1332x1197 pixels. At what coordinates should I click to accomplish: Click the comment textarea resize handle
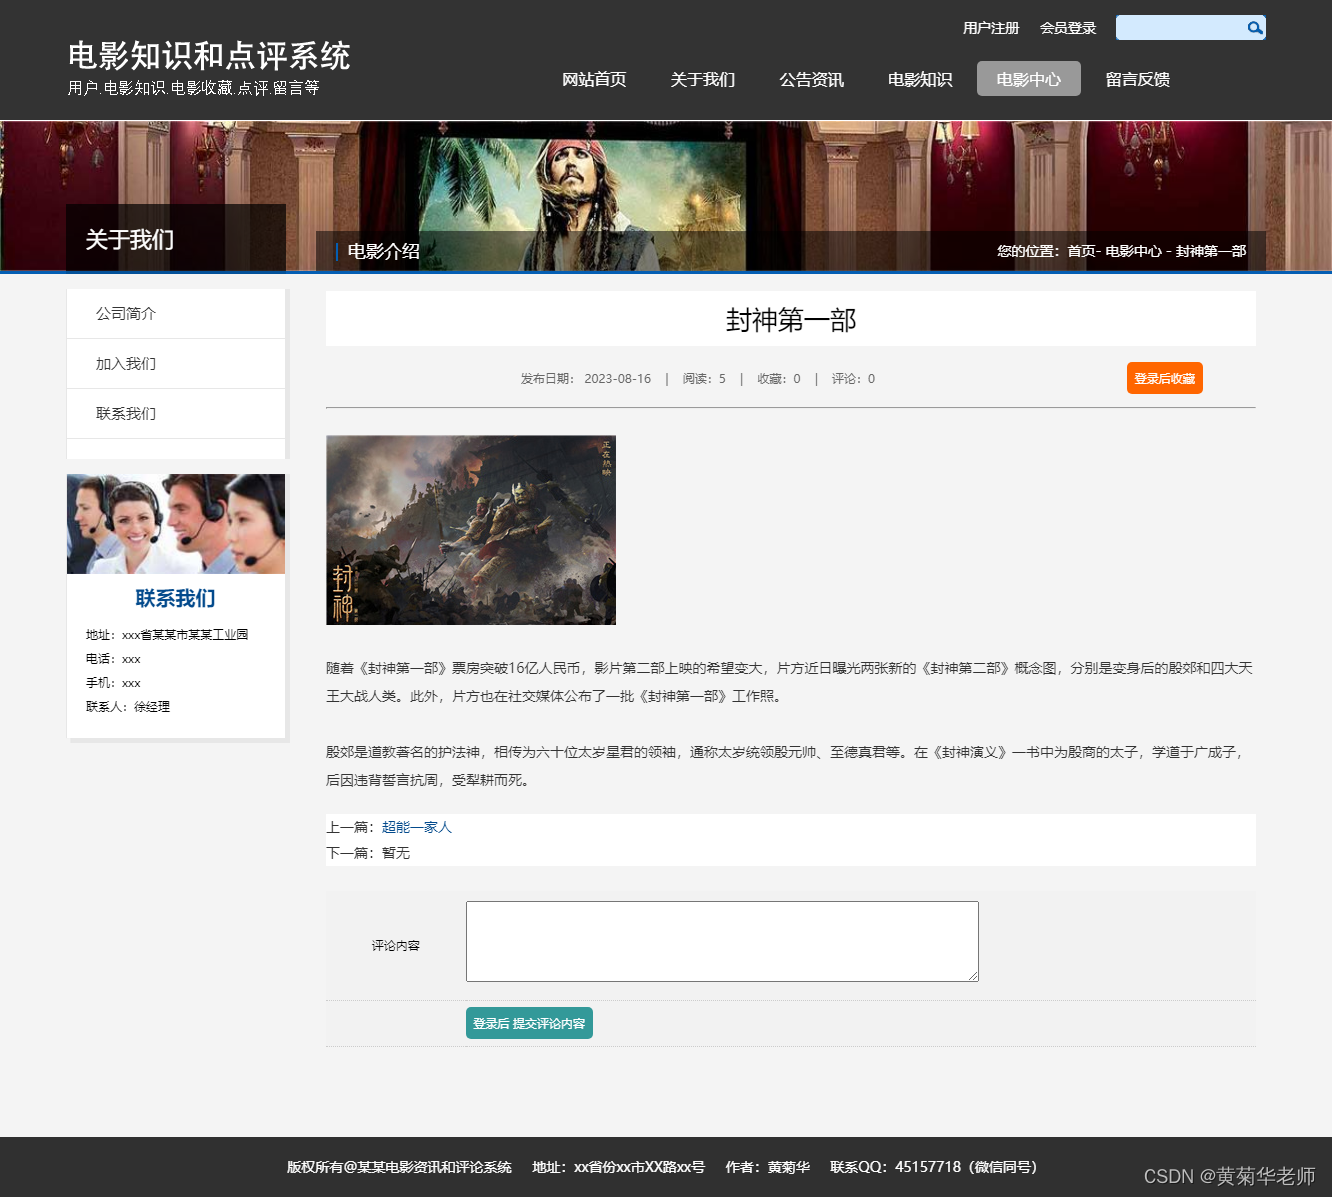pyautogui.click(x=973, y=976)
